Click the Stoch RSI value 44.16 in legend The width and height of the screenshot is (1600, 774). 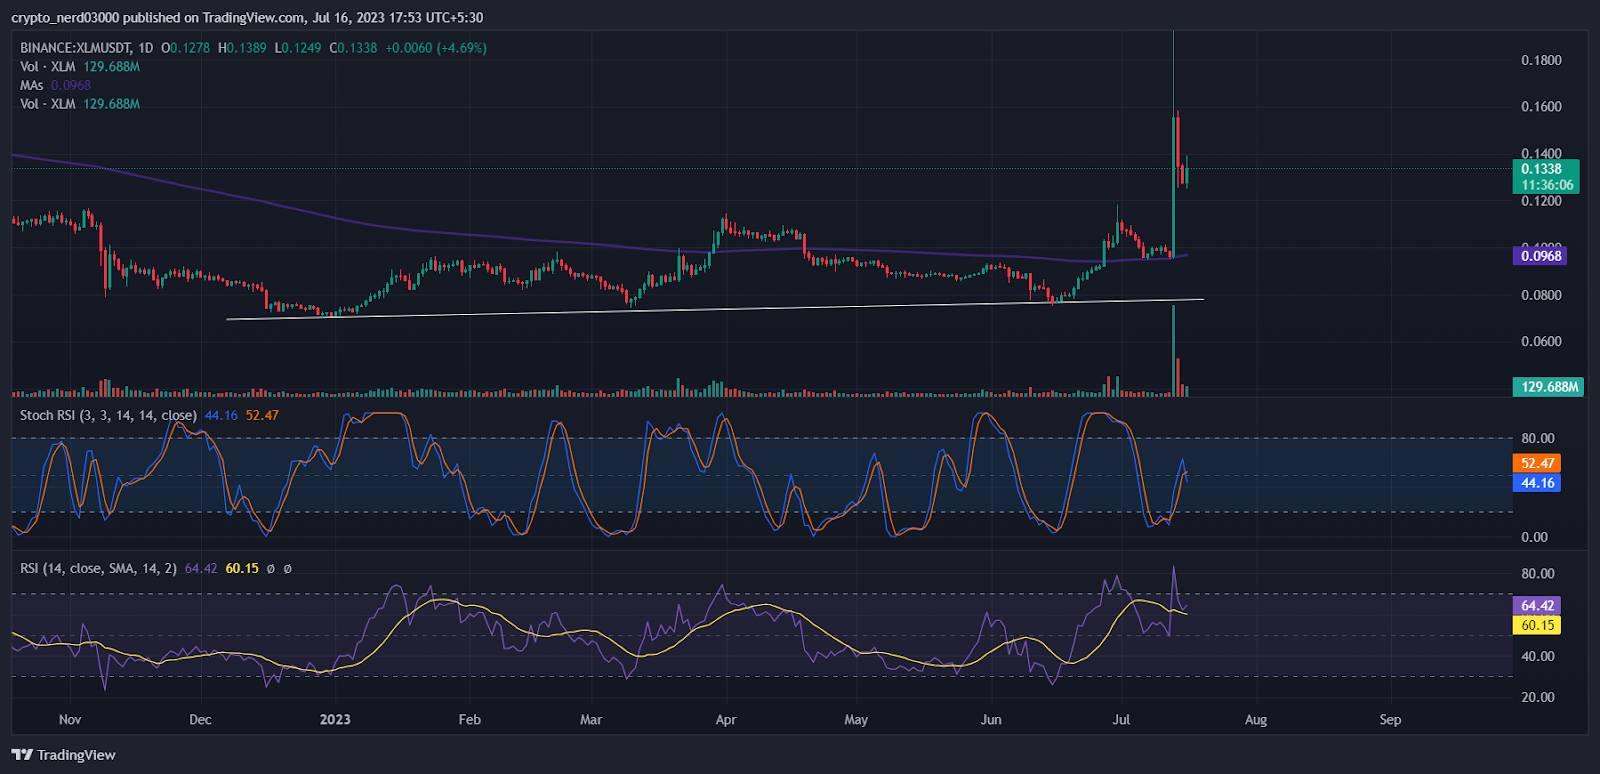click(221, 415)
